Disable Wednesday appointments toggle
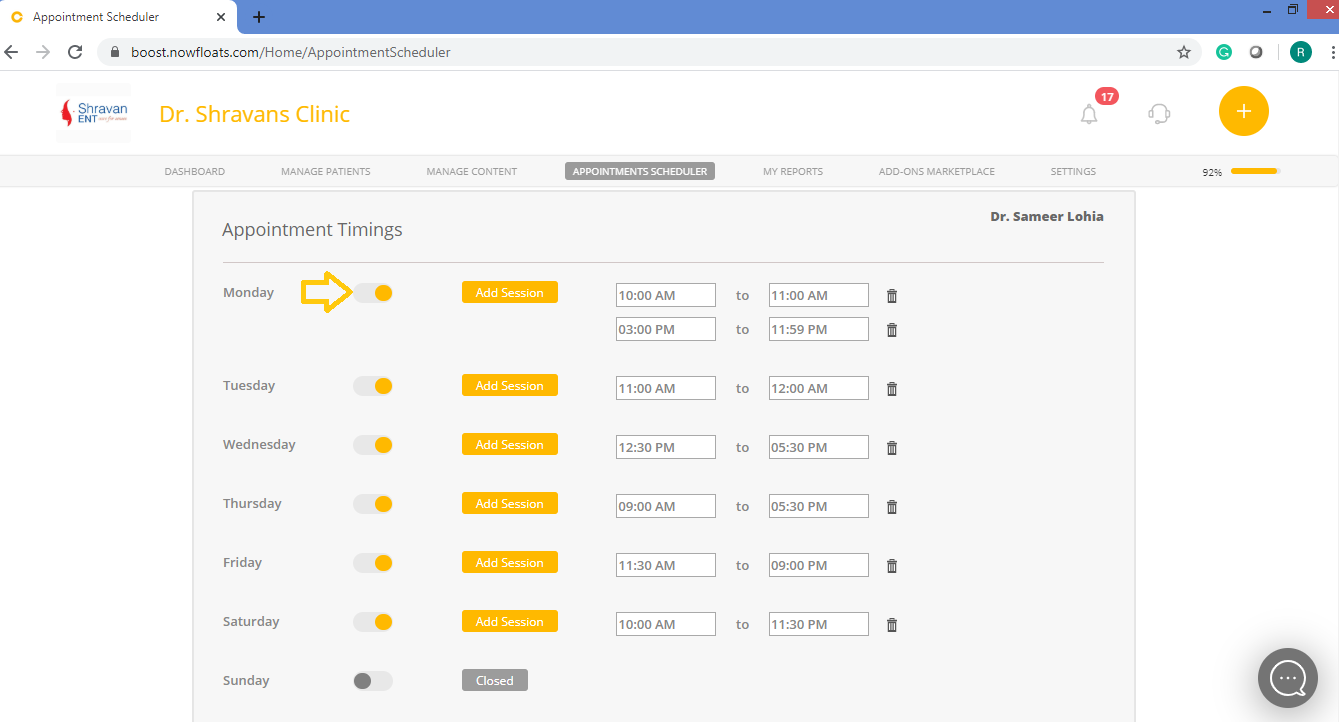This screenshot has width=1339, height=722. 373,445
